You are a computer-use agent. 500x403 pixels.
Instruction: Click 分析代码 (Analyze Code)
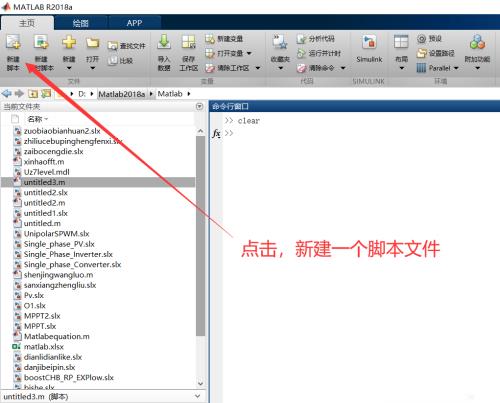pos(316,39)
